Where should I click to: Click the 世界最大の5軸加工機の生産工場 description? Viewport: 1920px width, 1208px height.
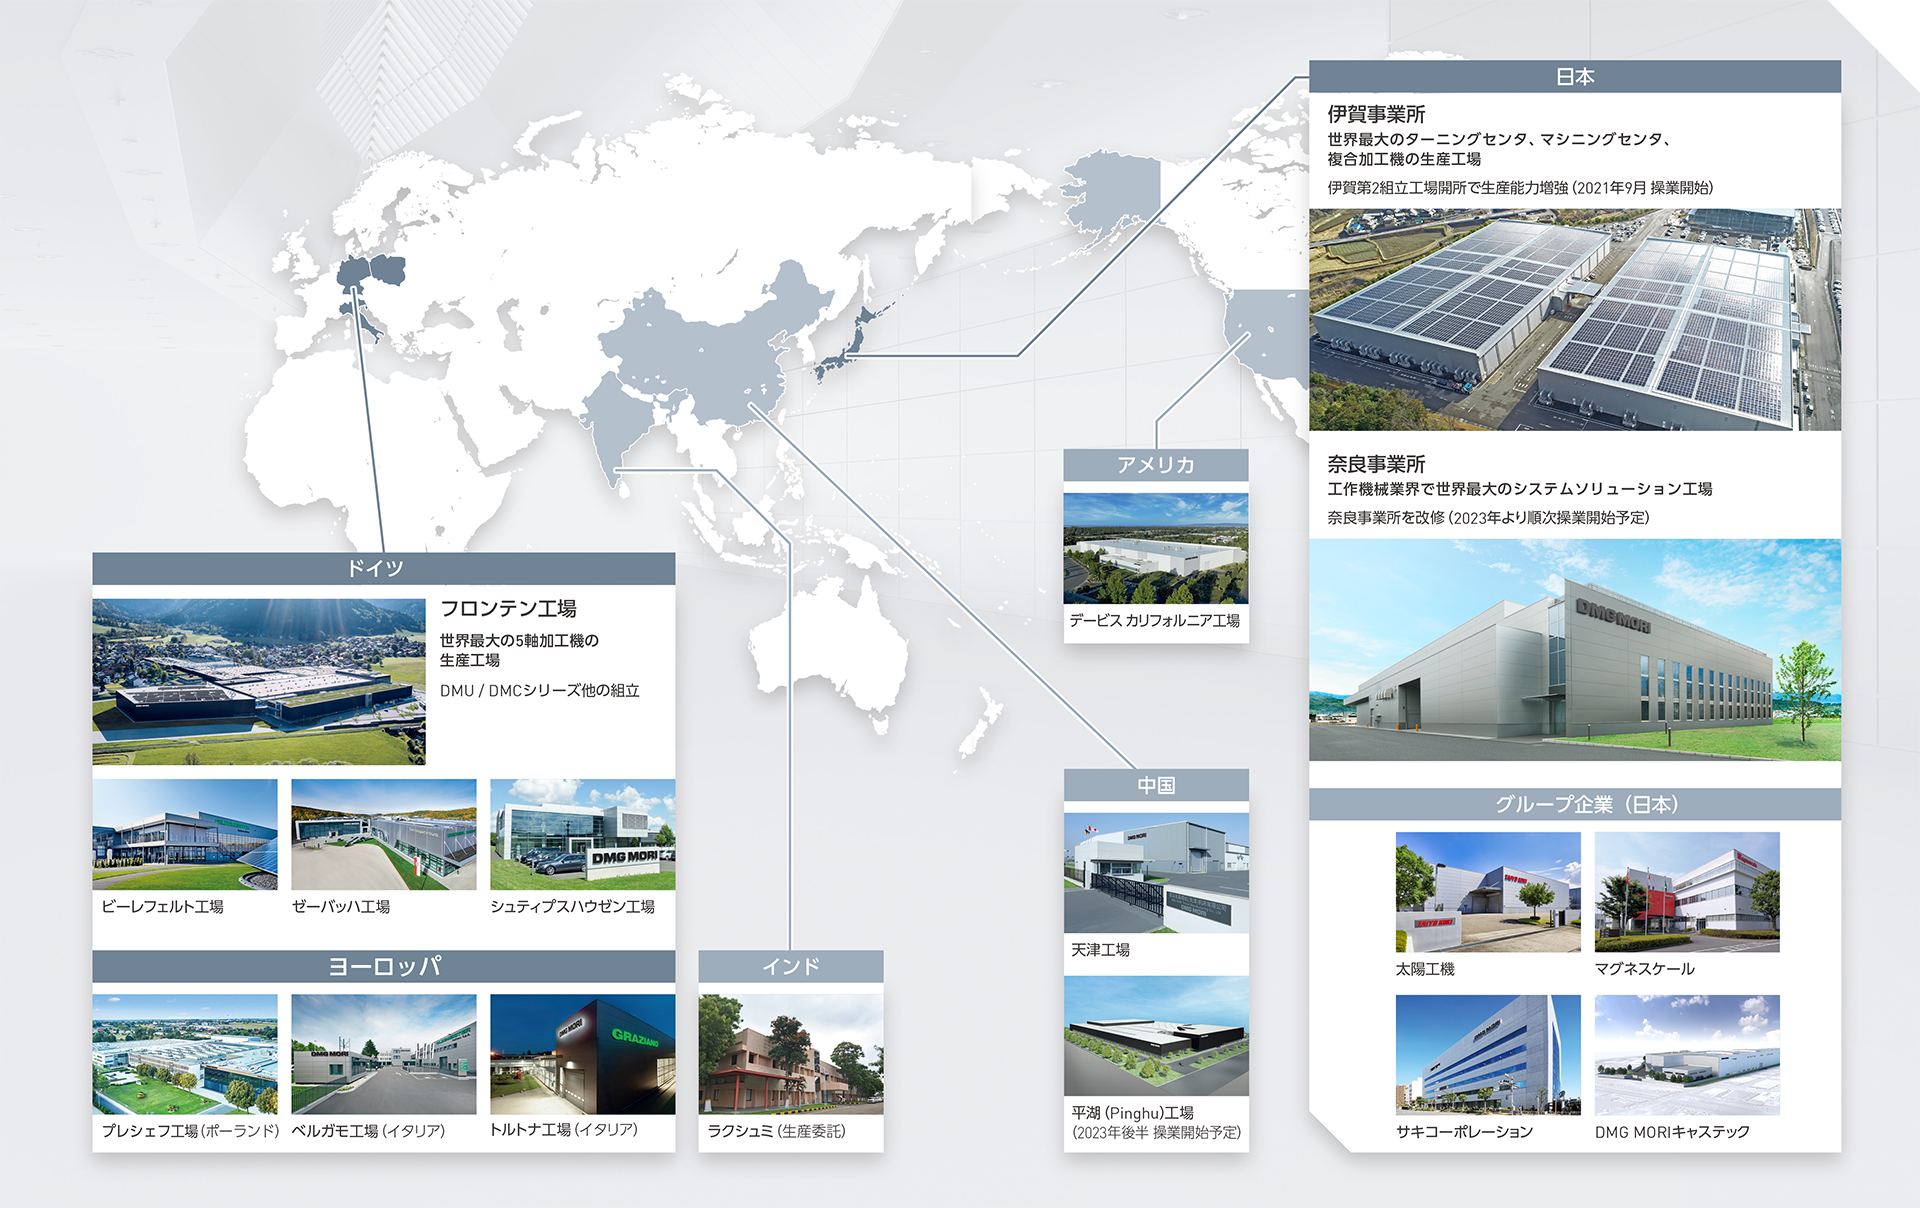tap(519, 650)
